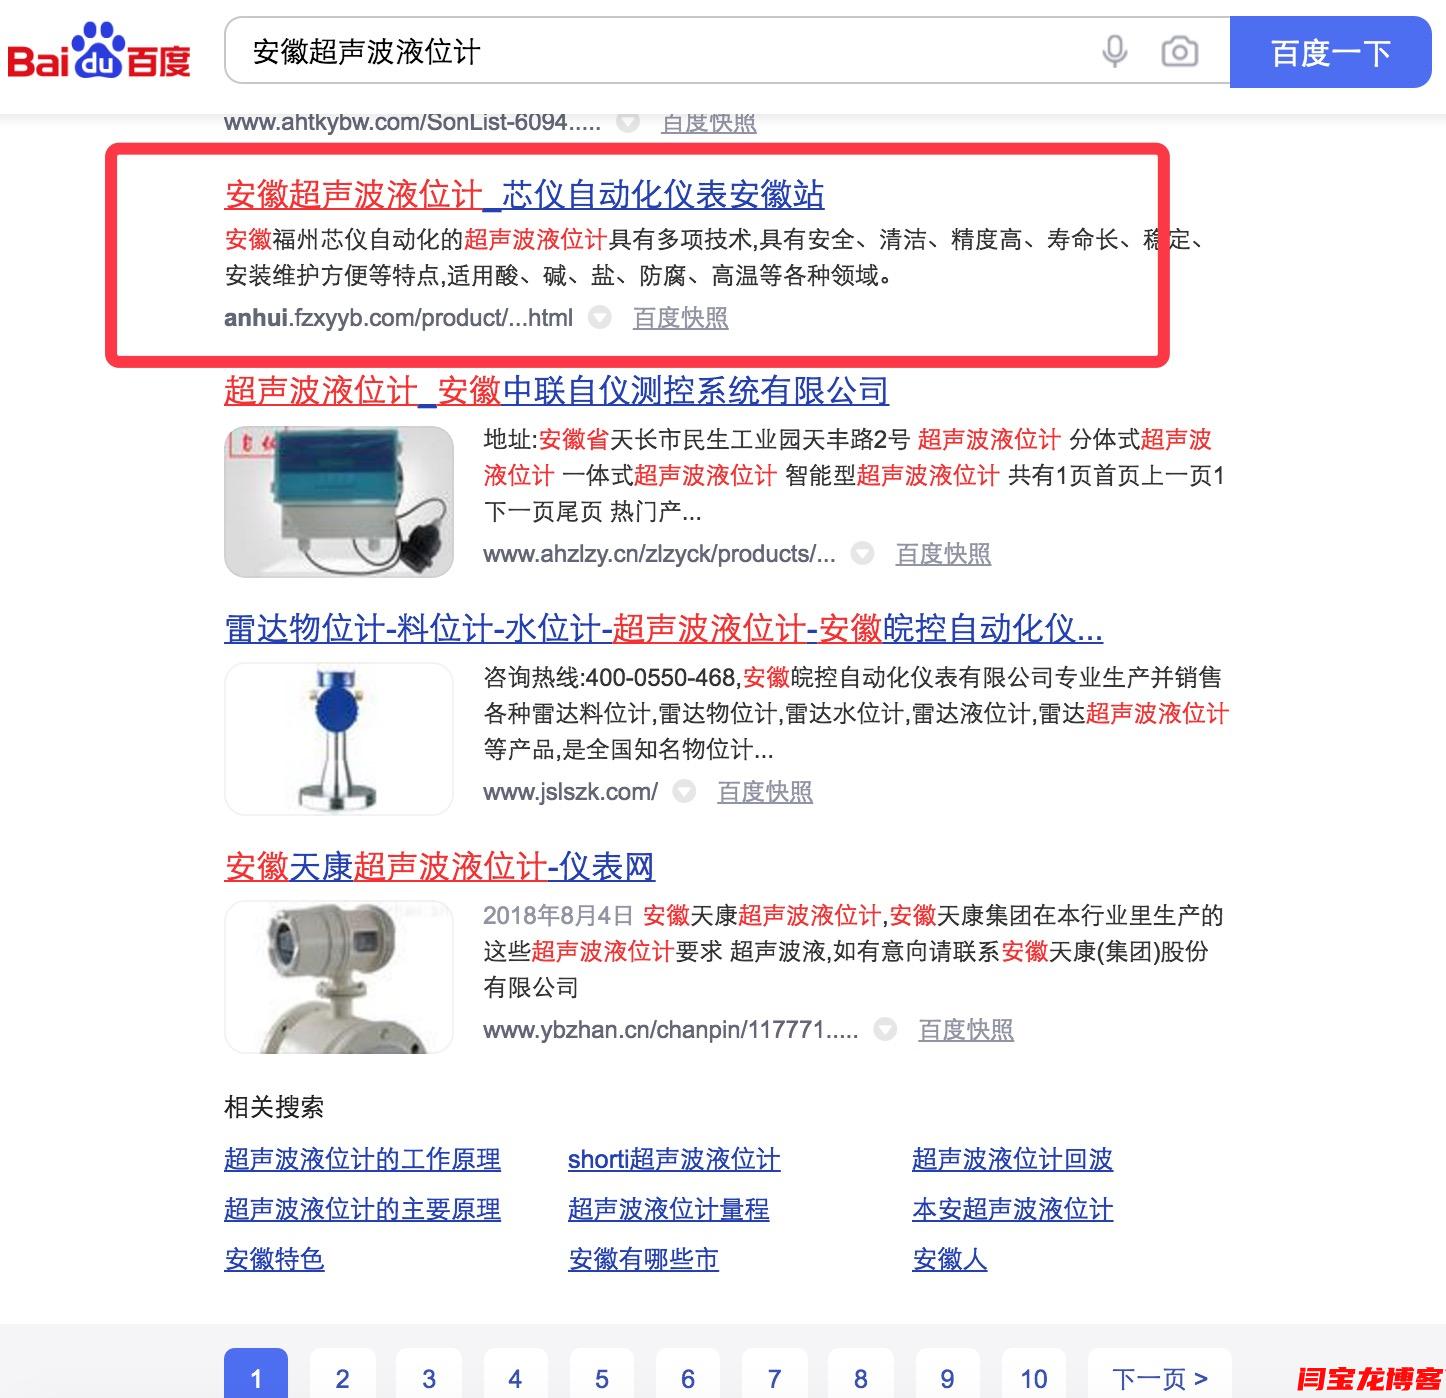Search related term 本安超声波液位计
1446x1398 pixels.
1012,1209
